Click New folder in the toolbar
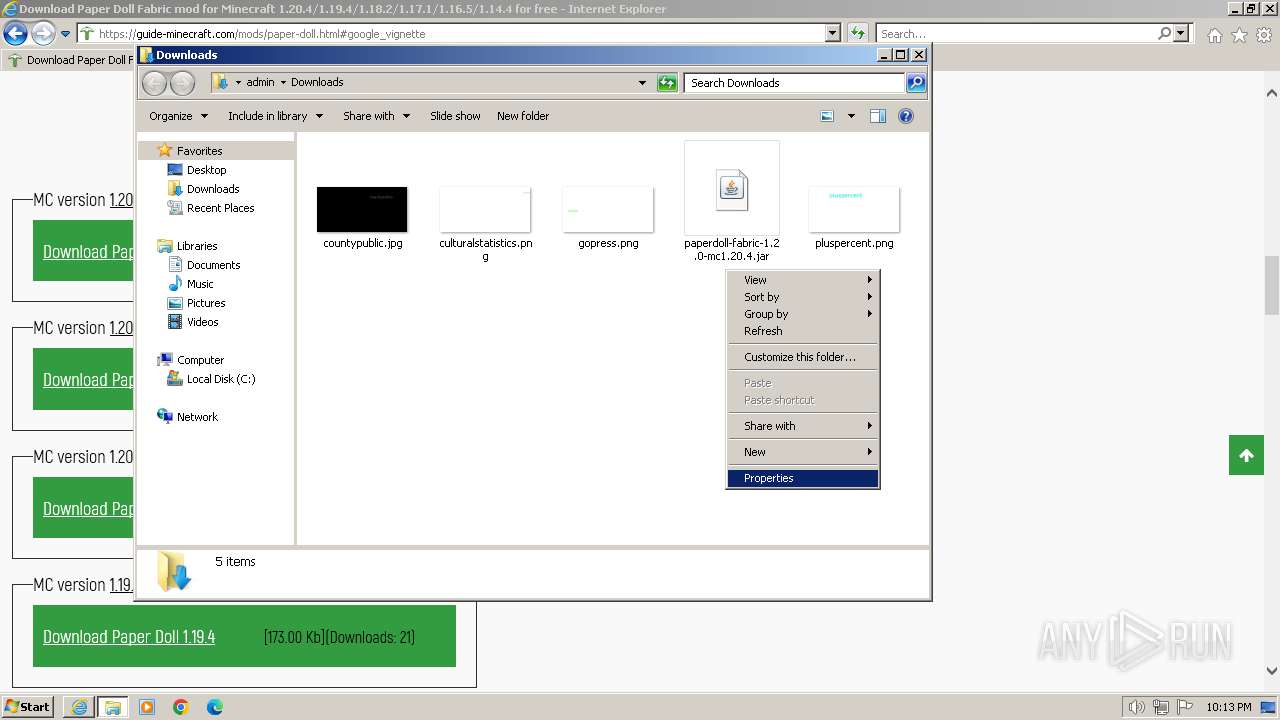The width and height of the screenshot is (1280, 720). pos(523,116)
